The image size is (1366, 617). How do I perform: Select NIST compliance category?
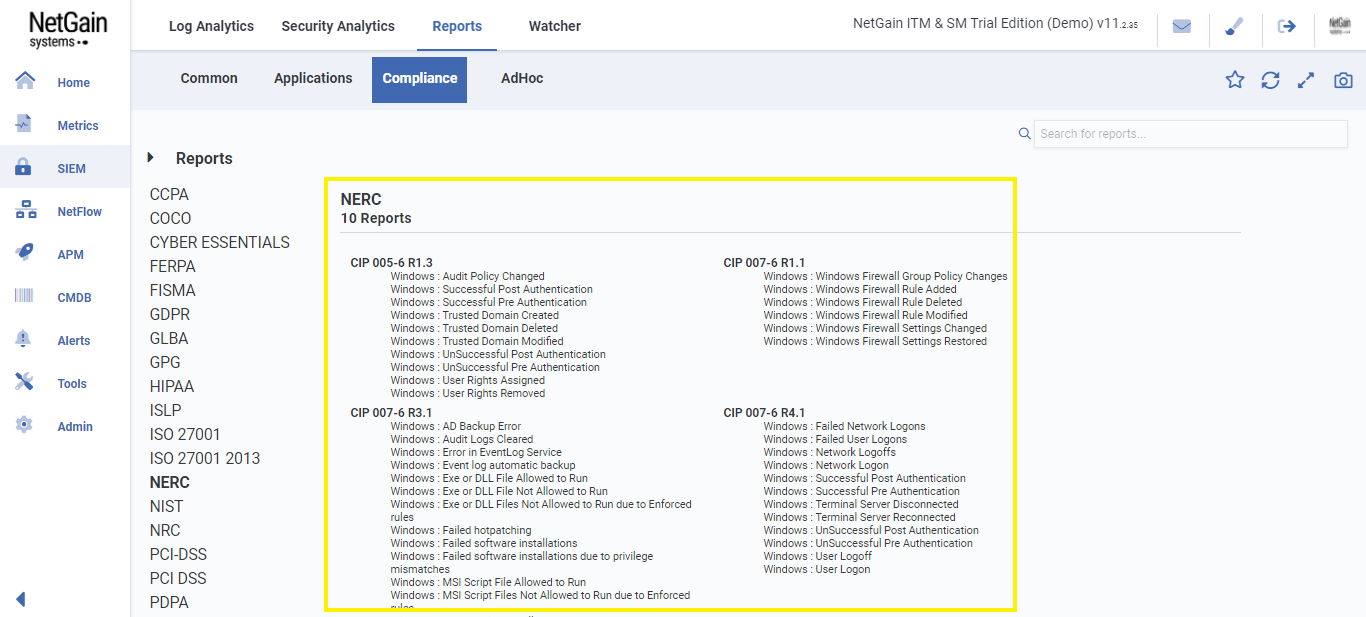tap(167, 506)
